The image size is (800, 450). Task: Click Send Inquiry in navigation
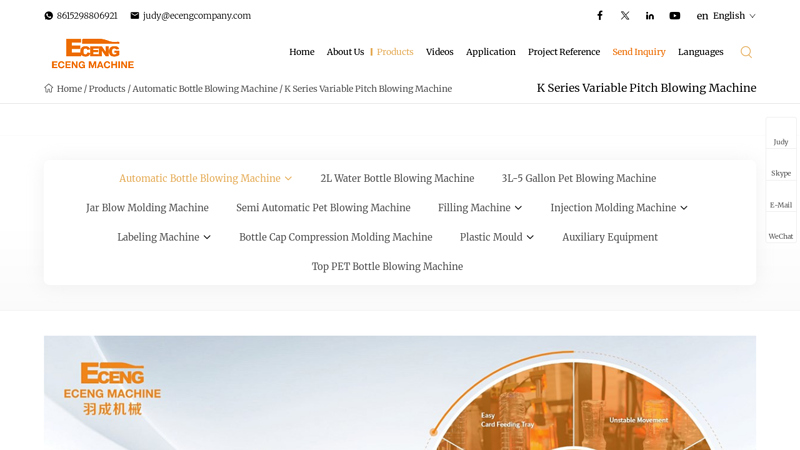pyautogui.click(x=639, y=52)
